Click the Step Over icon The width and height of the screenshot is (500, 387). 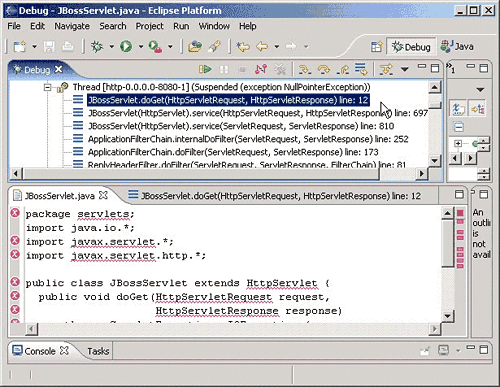click(324, 69)
